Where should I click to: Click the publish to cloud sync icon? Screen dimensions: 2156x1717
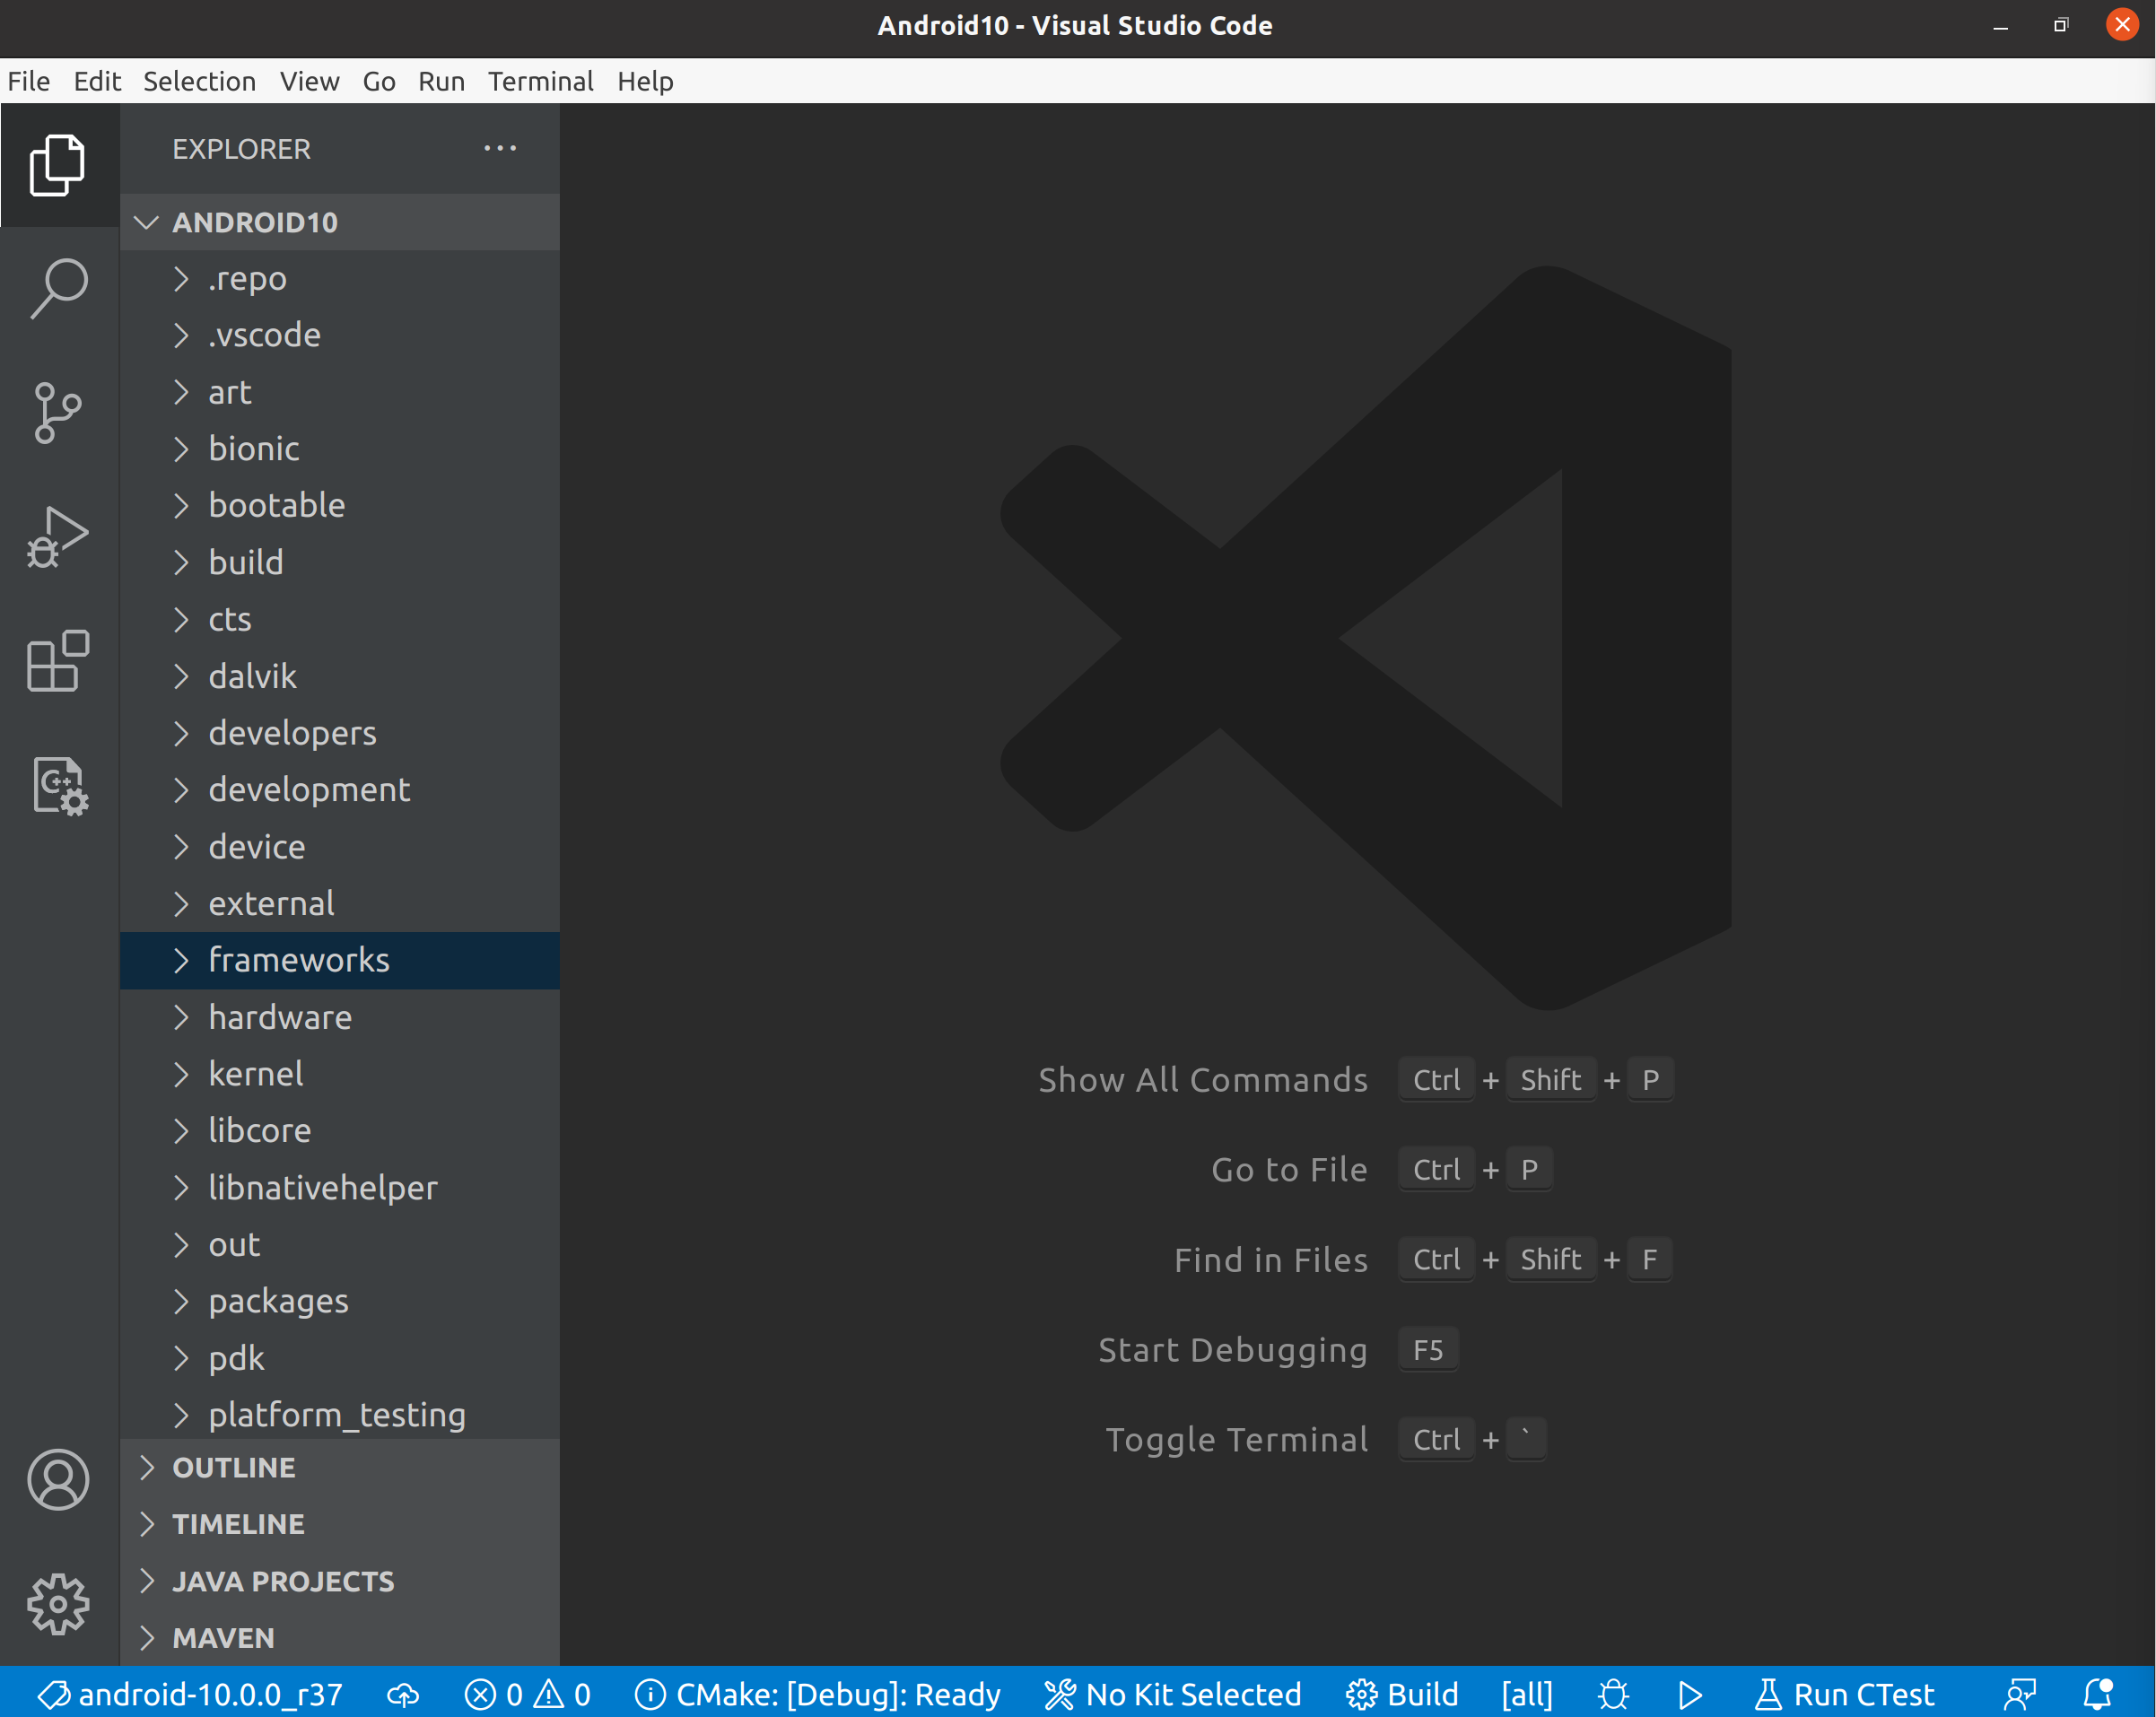[403, 1694]
